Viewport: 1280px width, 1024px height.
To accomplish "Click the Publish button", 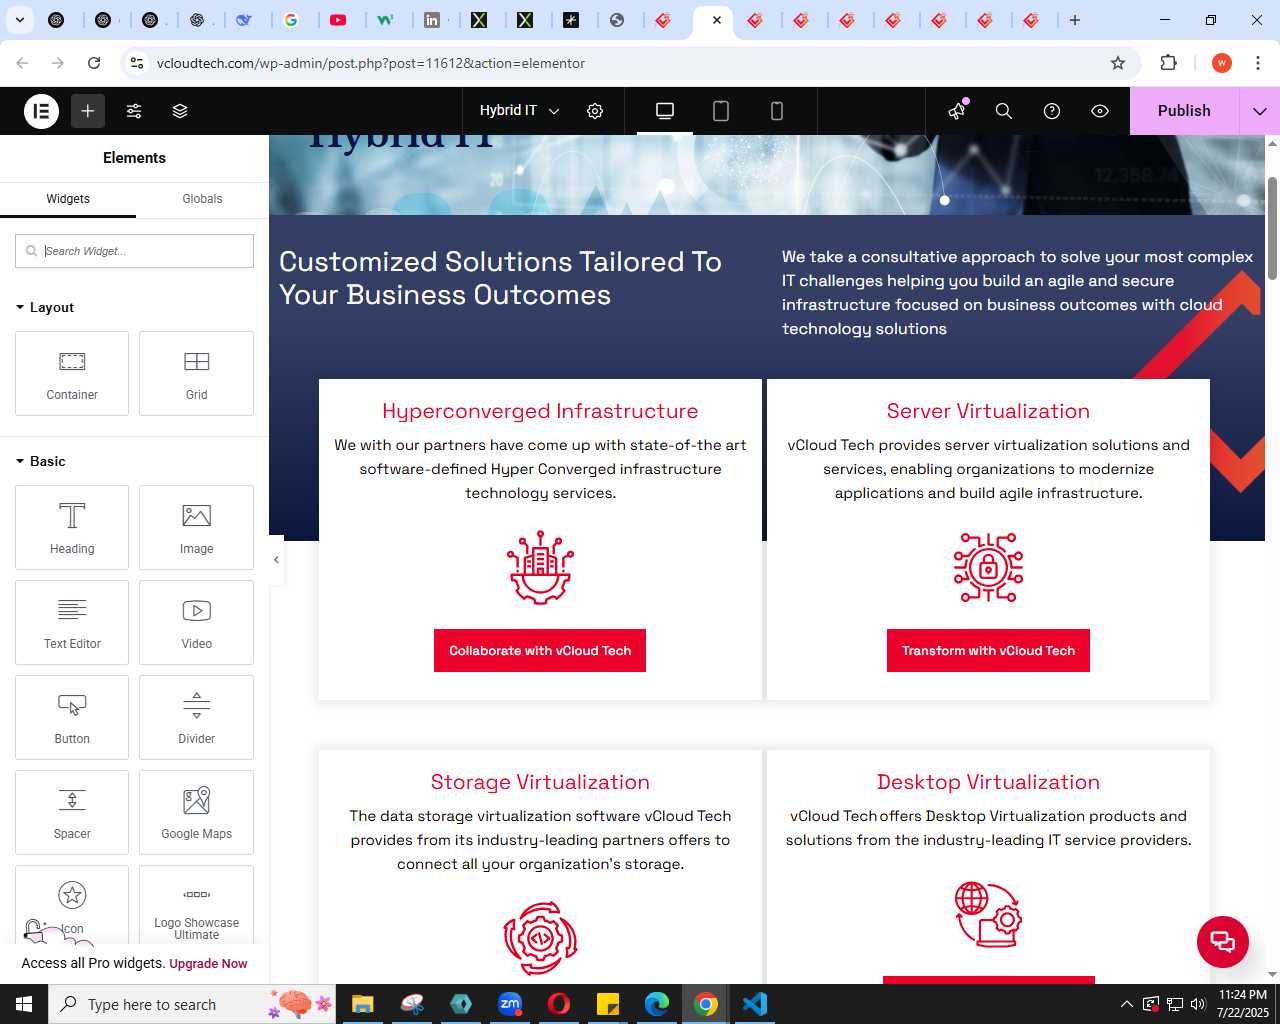I will coord(1184,111).
